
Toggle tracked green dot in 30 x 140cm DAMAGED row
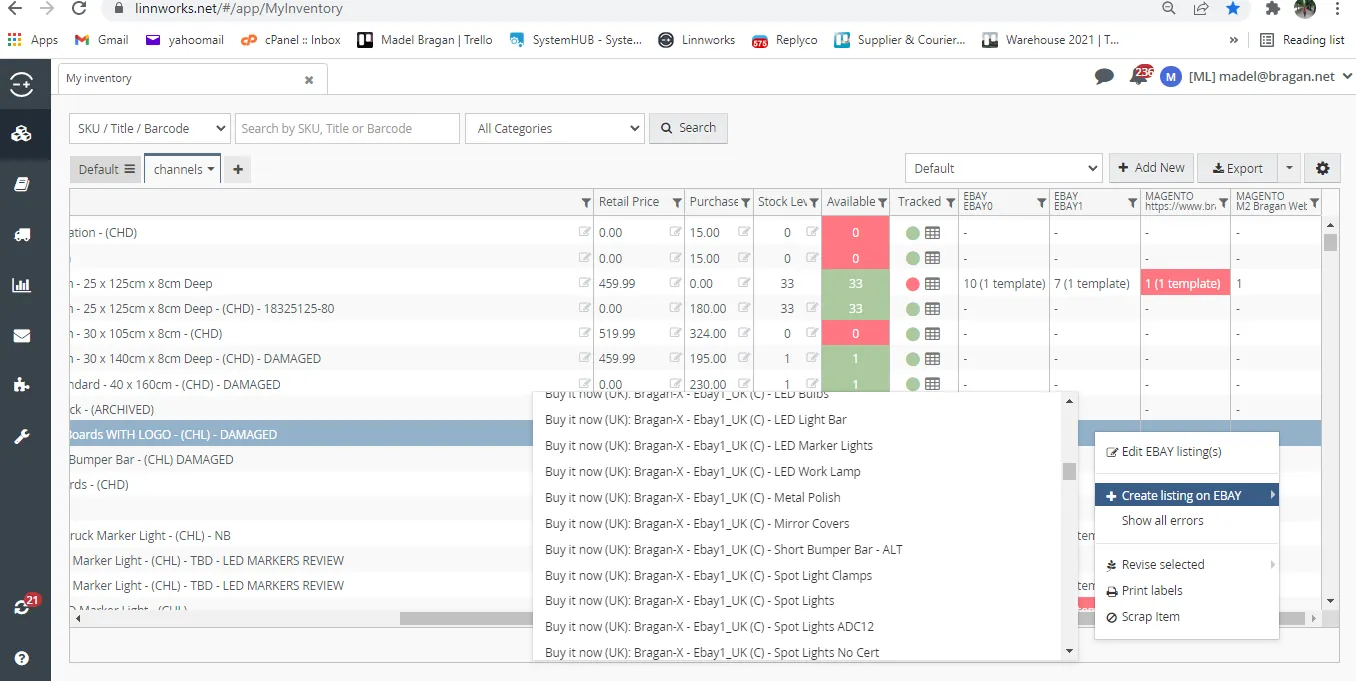(912, 359)
